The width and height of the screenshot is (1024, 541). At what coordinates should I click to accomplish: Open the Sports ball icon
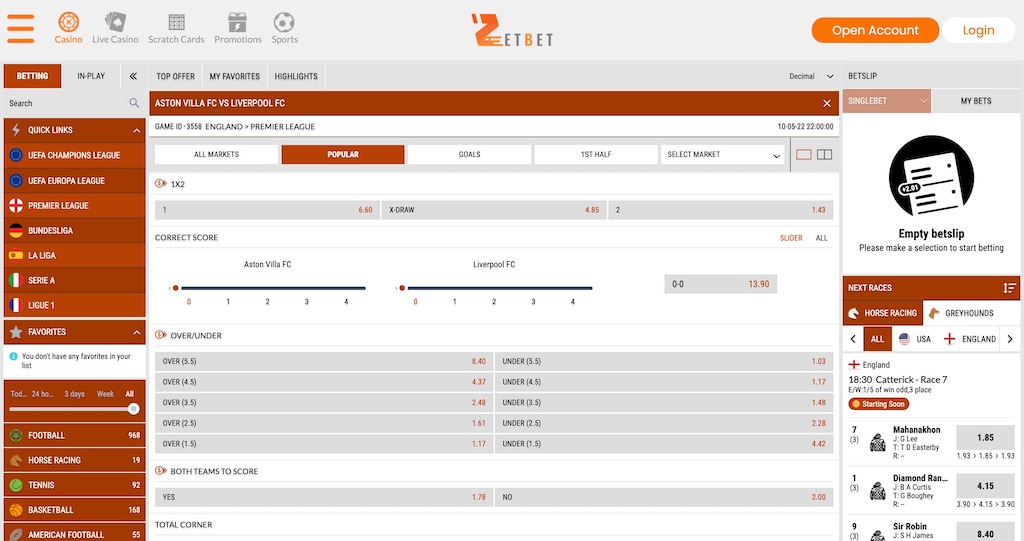(284, 22)
